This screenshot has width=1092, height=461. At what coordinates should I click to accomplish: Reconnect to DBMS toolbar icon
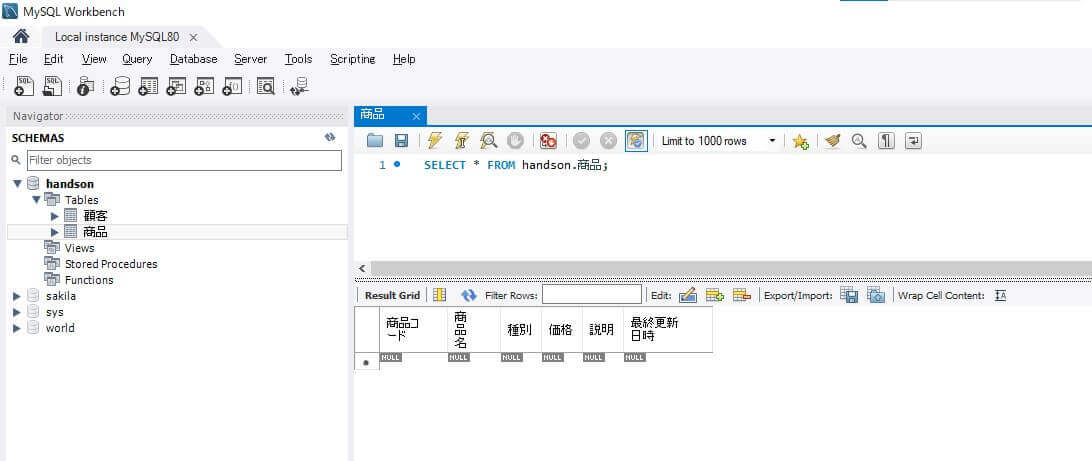pos(299,86)
